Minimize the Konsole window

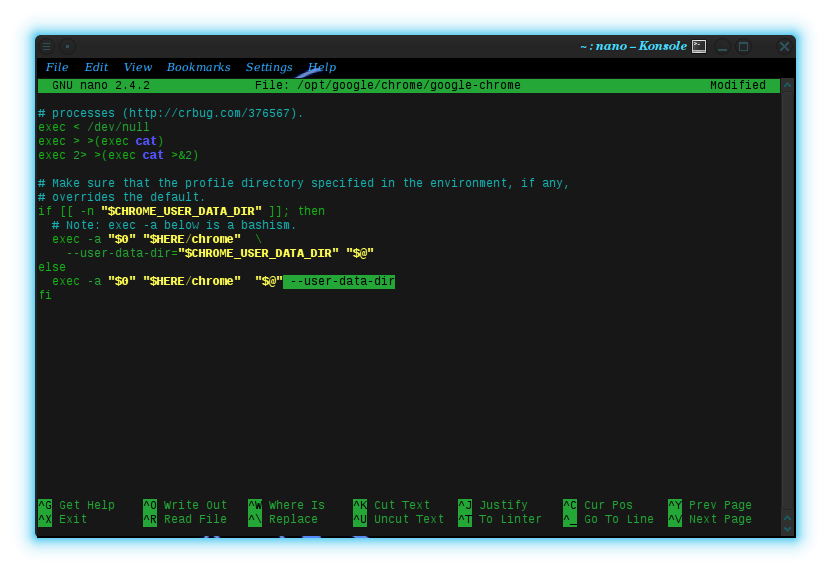click(x=722, y=47)
